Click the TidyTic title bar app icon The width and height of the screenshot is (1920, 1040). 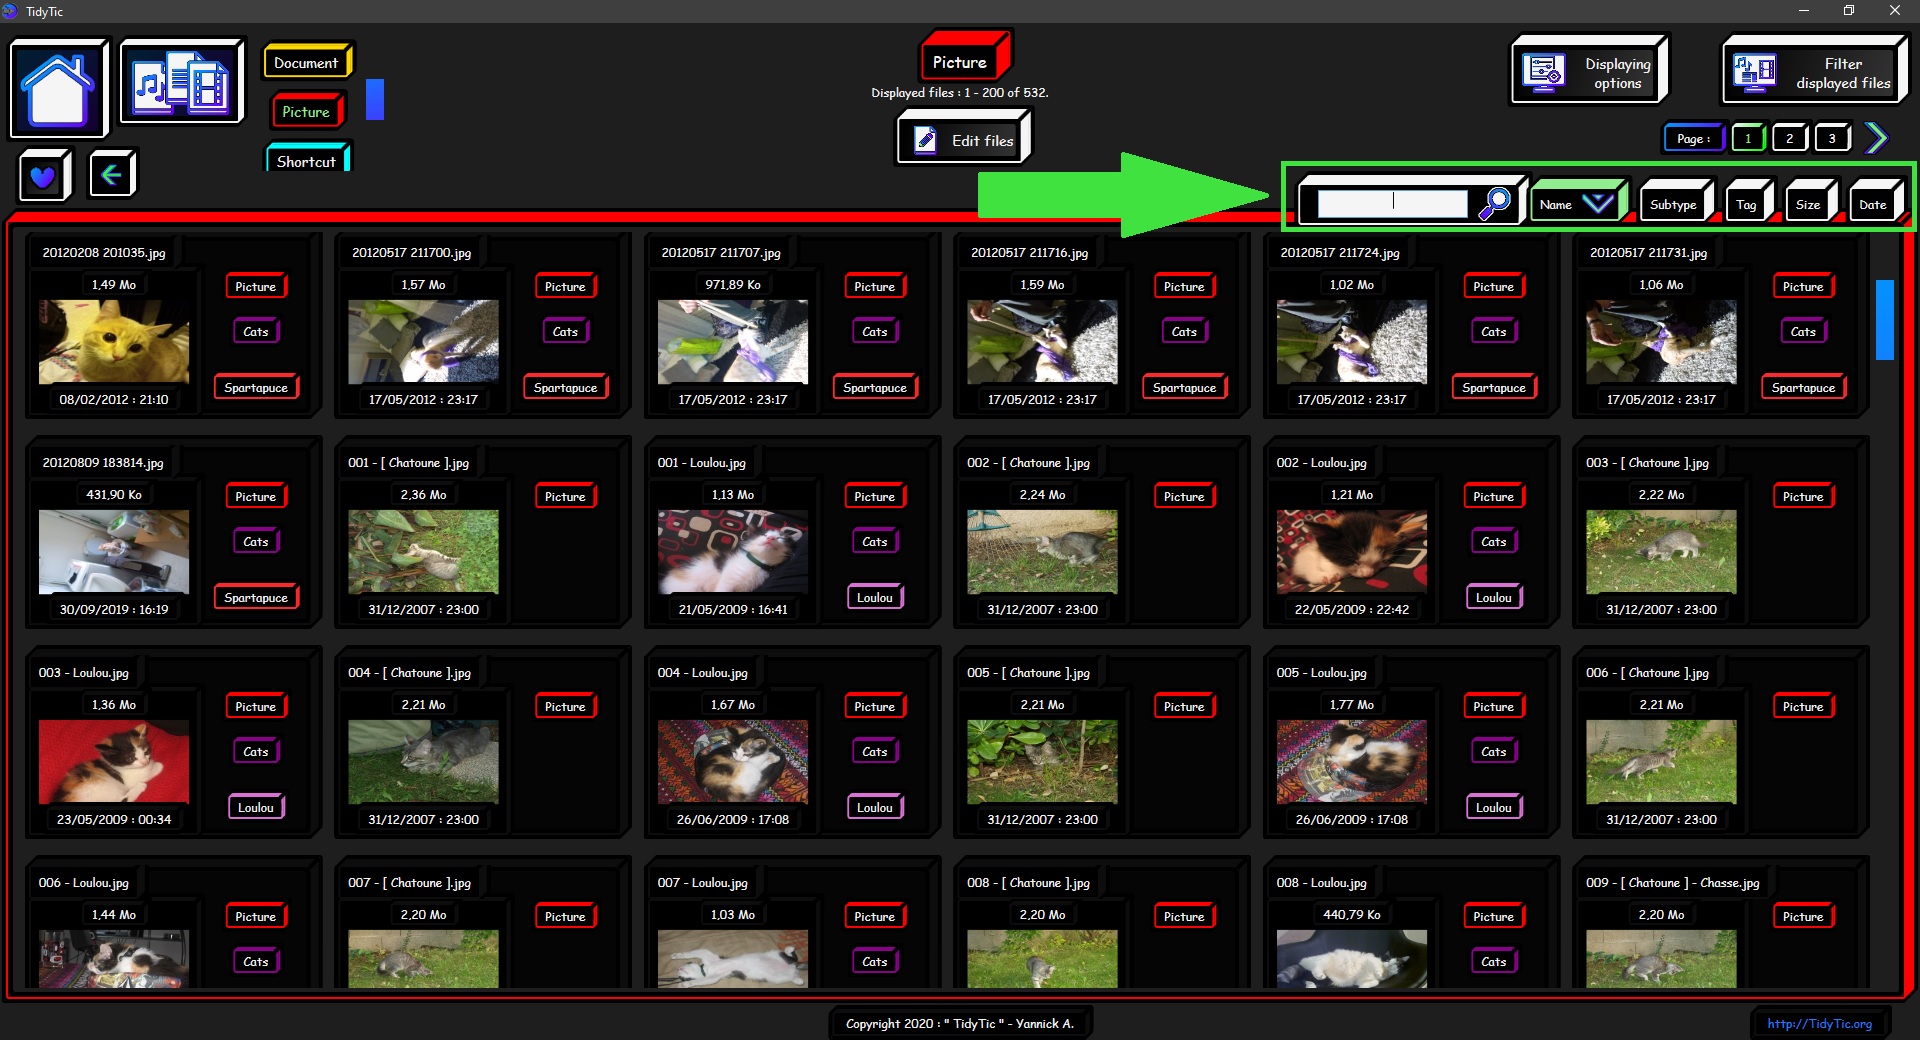[x=10, y=11]
